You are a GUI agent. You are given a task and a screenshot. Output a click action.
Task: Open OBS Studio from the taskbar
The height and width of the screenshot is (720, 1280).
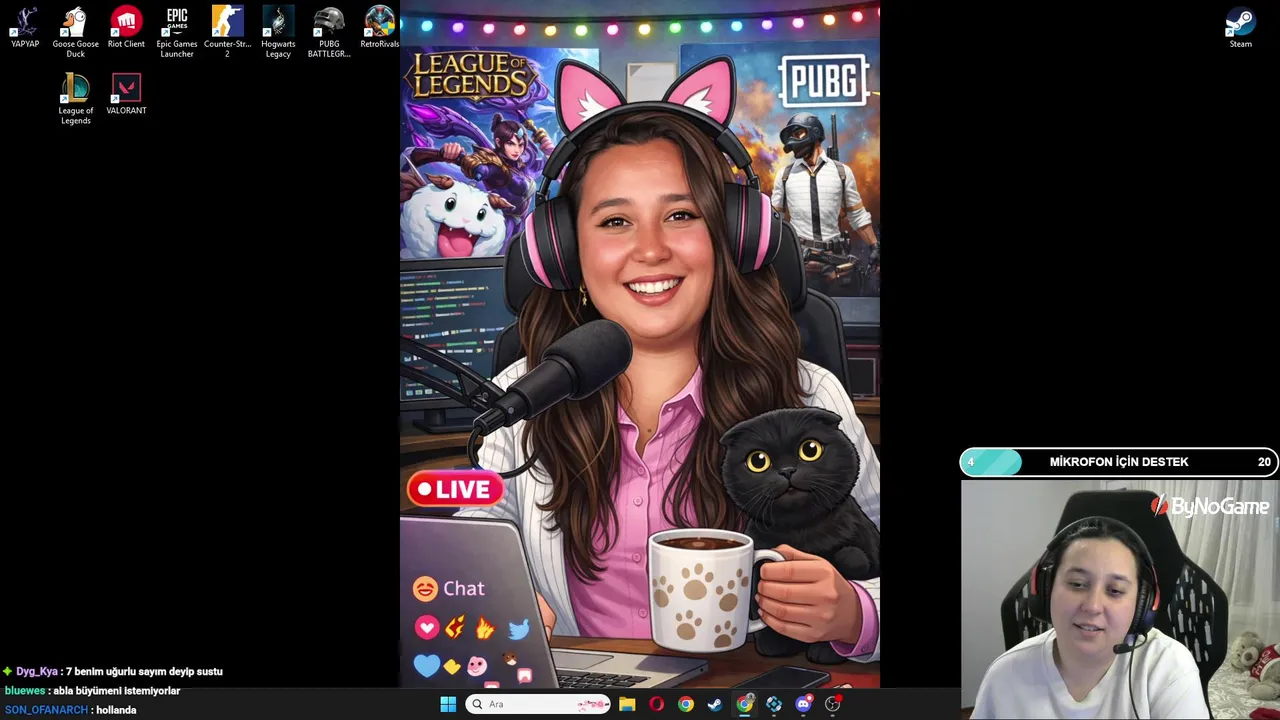point(832,704)
